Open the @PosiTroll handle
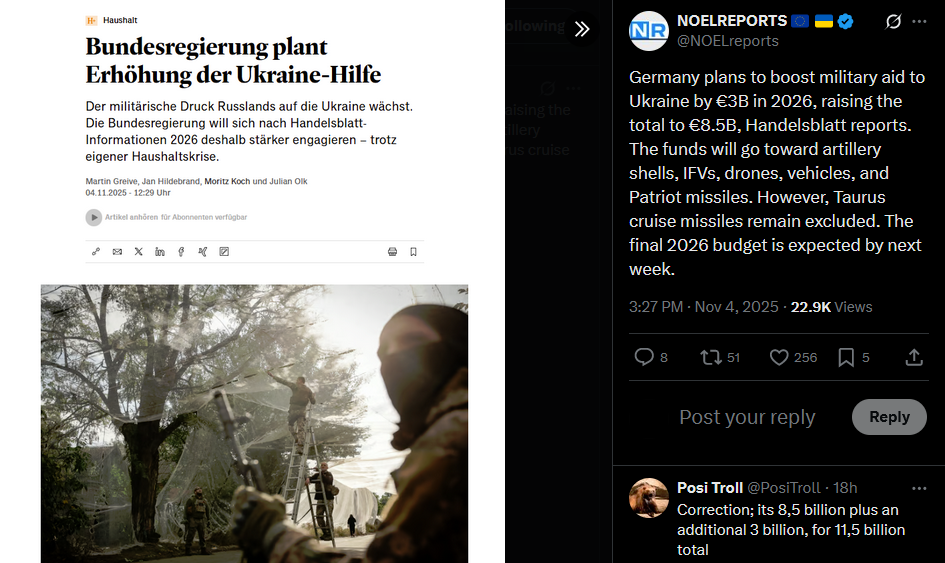This screenshot has width=945, height=563. [x=783, y=488]
